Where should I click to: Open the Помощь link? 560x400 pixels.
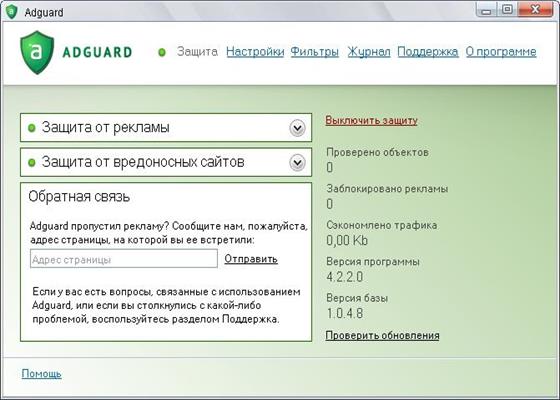pyautogui.click(x=41, y=374)
